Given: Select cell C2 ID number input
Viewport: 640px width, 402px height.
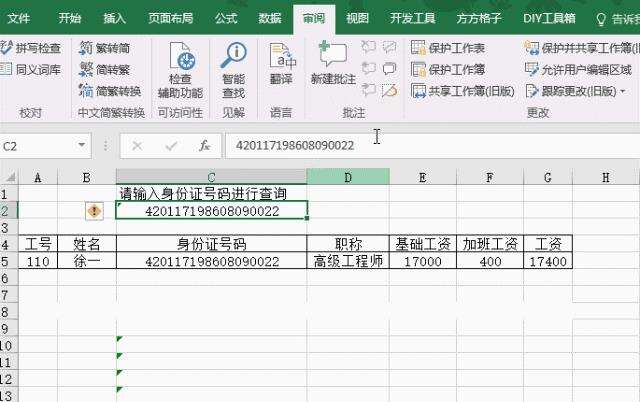Looking at the screenshot, I should click(211, 211).
